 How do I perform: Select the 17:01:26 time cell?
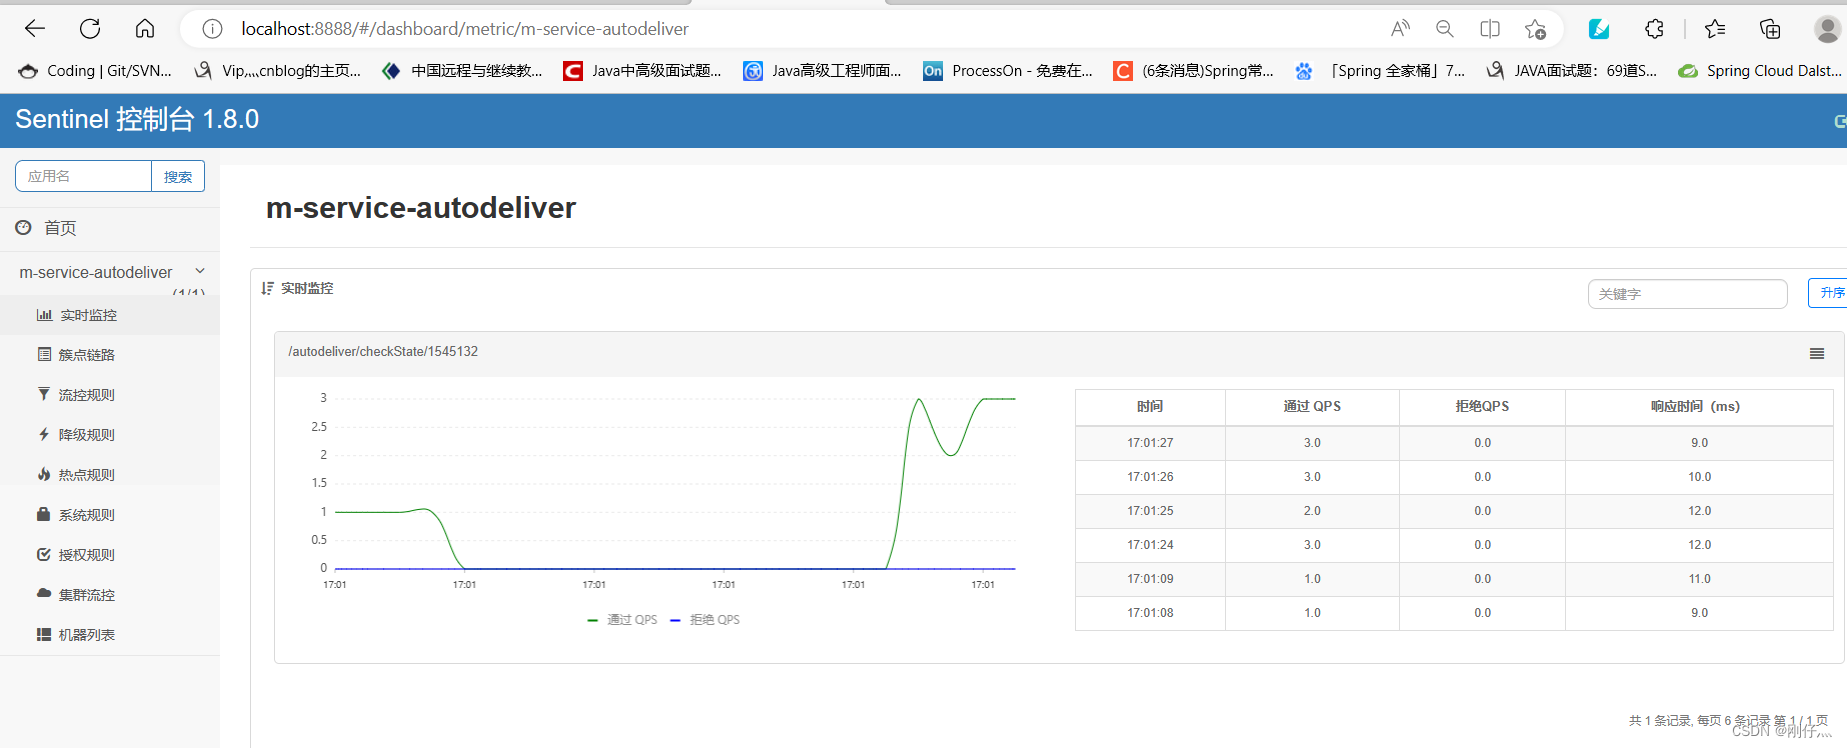click(1150, 477)
